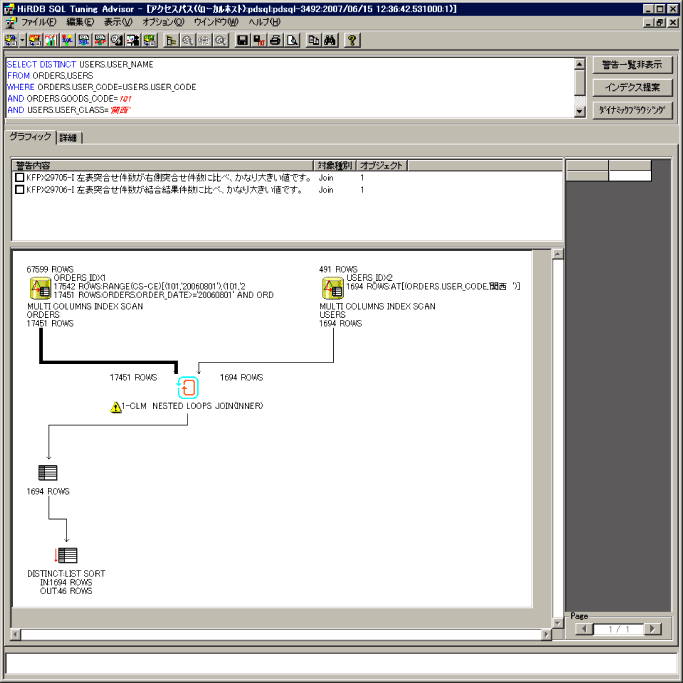Click the document icon left of ファイル menu
The height and width of the screenshot is (683, 683).
click(11, 22)
